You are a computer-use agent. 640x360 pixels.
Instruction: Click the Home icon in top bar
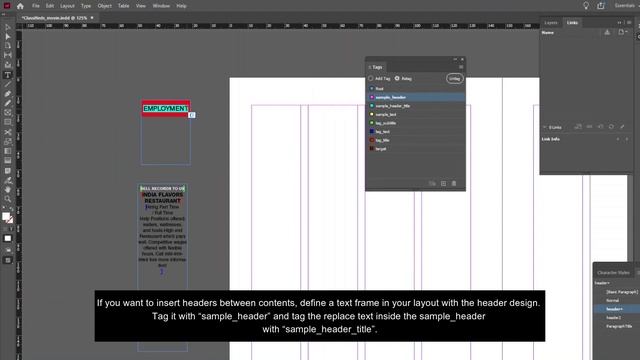tap(20, 6)
